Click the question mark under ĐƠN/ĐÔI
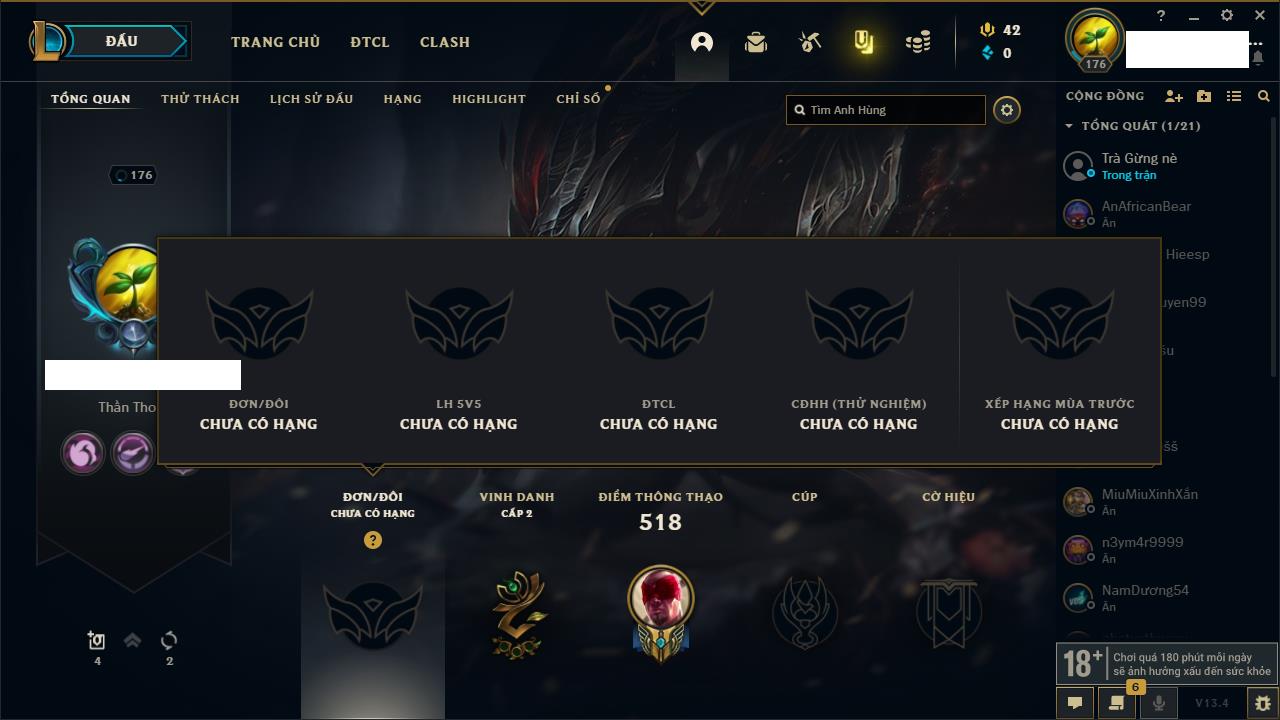This screenshot has width=1280, height=720. click(373, 540)
